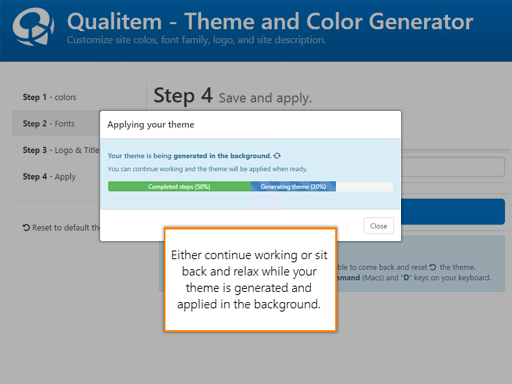The width and height of the screenshot is (512, 384).
Task: Open Step 1 - colors
Action: pyautogui.click(x=49, y=97)
